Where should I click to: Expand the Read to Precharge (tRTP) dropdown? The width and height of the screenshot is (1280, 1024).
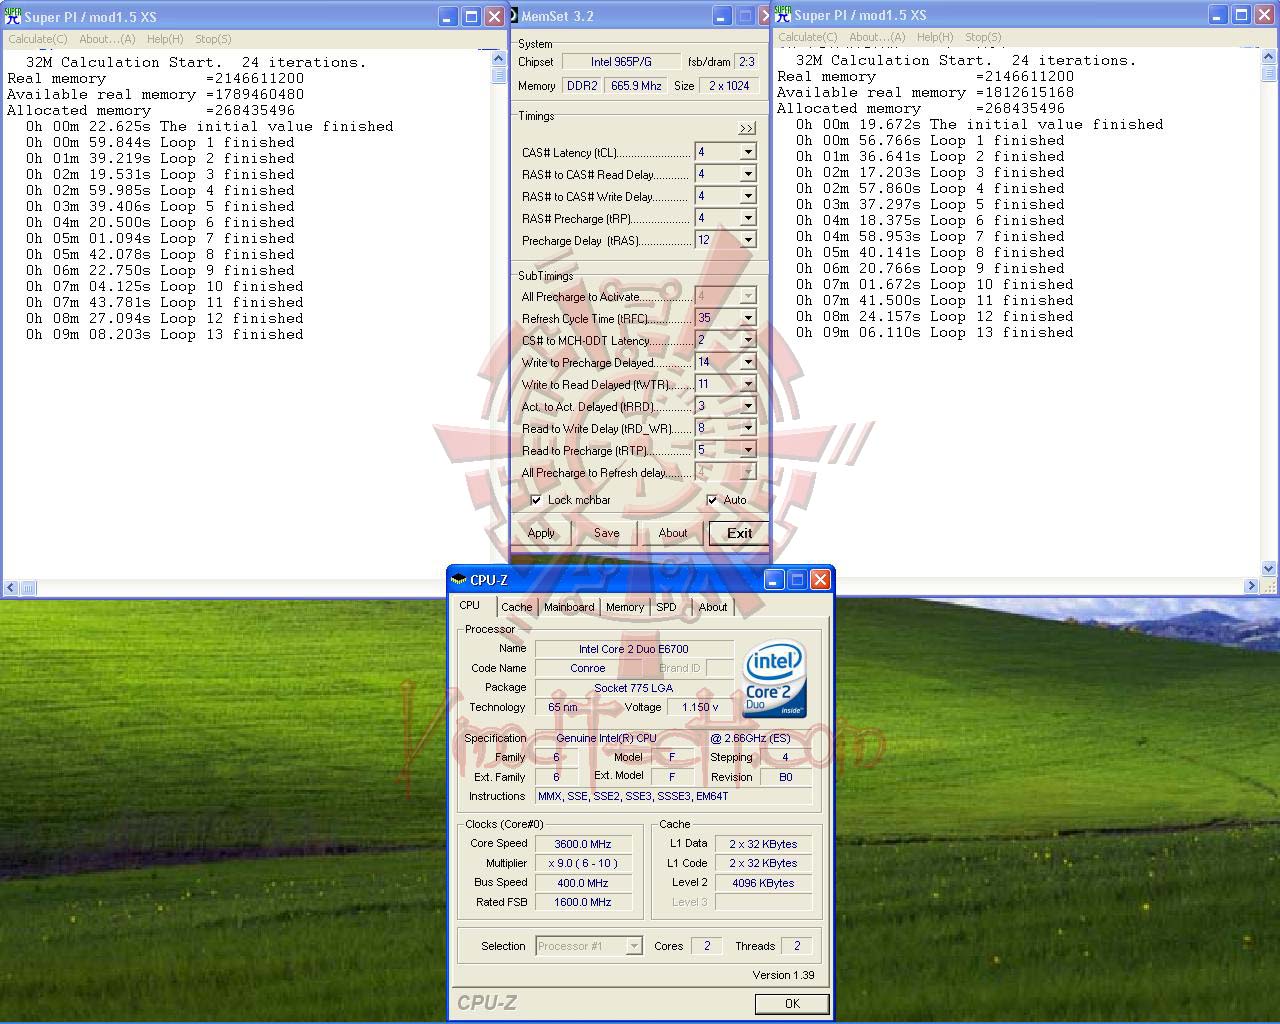coord(747,450)
